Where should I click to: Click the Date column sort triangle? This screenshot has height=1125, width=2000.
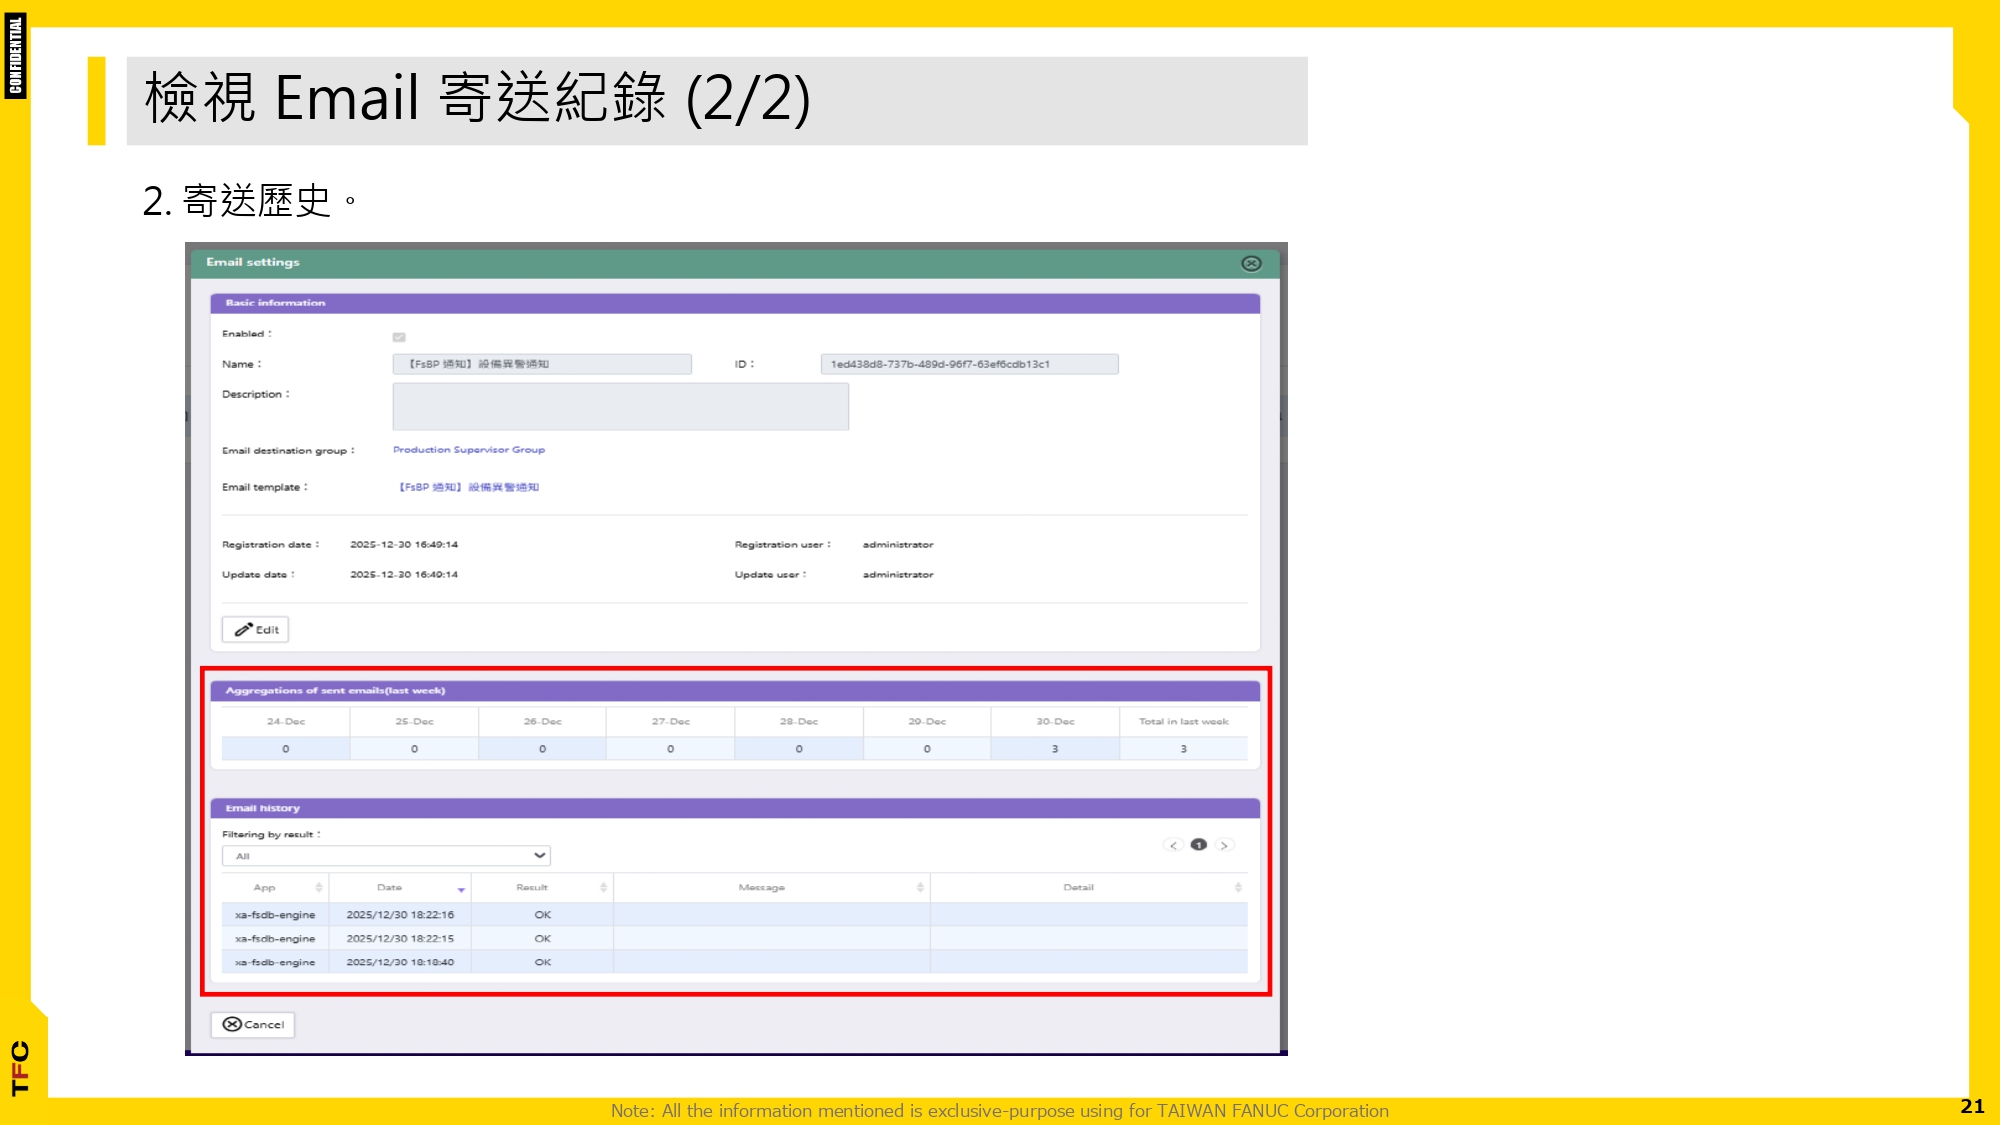pos(460,889)
